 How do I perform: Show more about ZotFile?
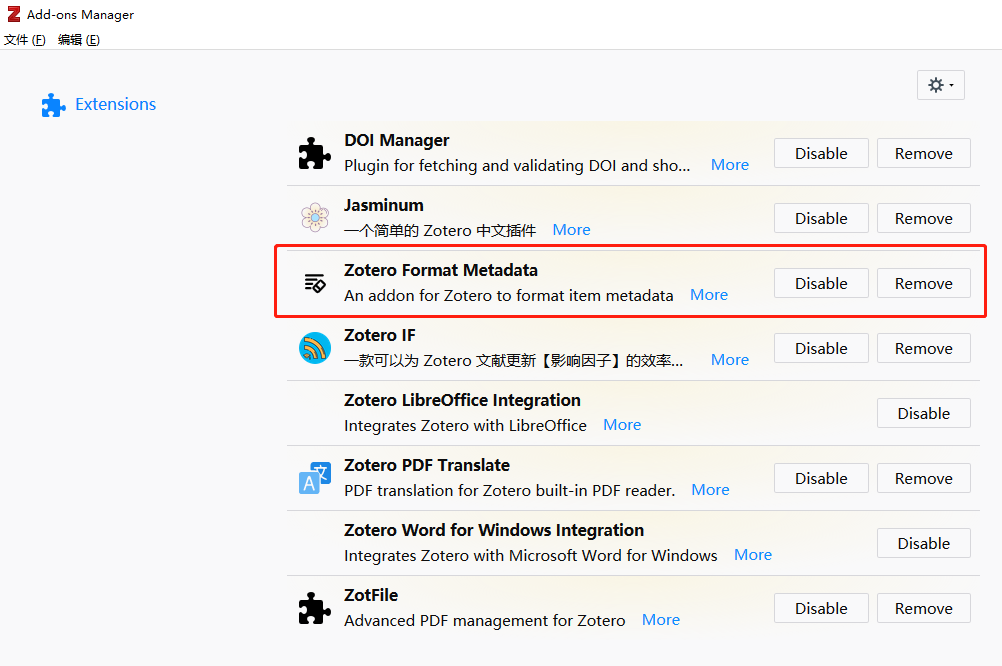(661, 620)
